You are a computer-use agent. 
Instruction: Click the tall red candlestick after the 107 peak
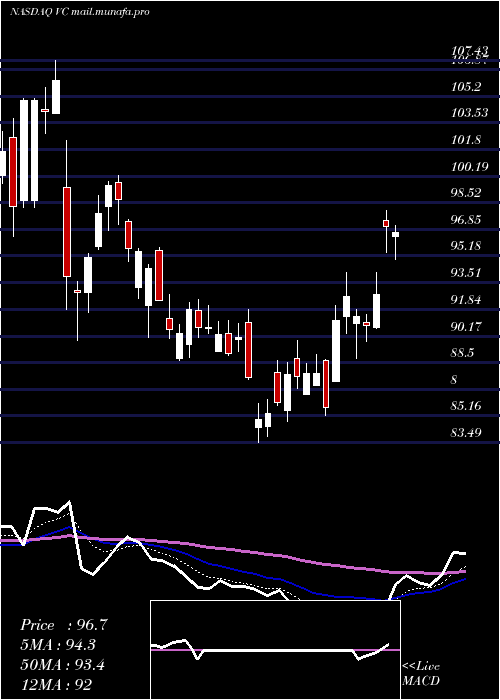67,225
